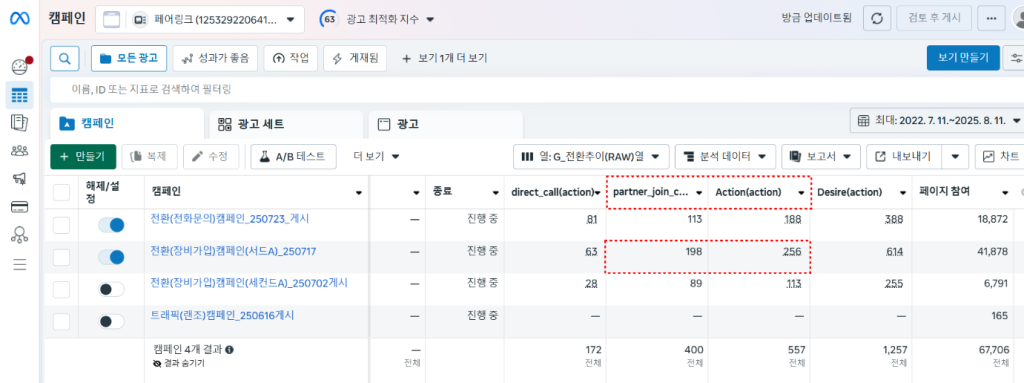1024x383 pixels.
Task: Open the Desire(action) column header menu
Action: click(x=903, y=193)
